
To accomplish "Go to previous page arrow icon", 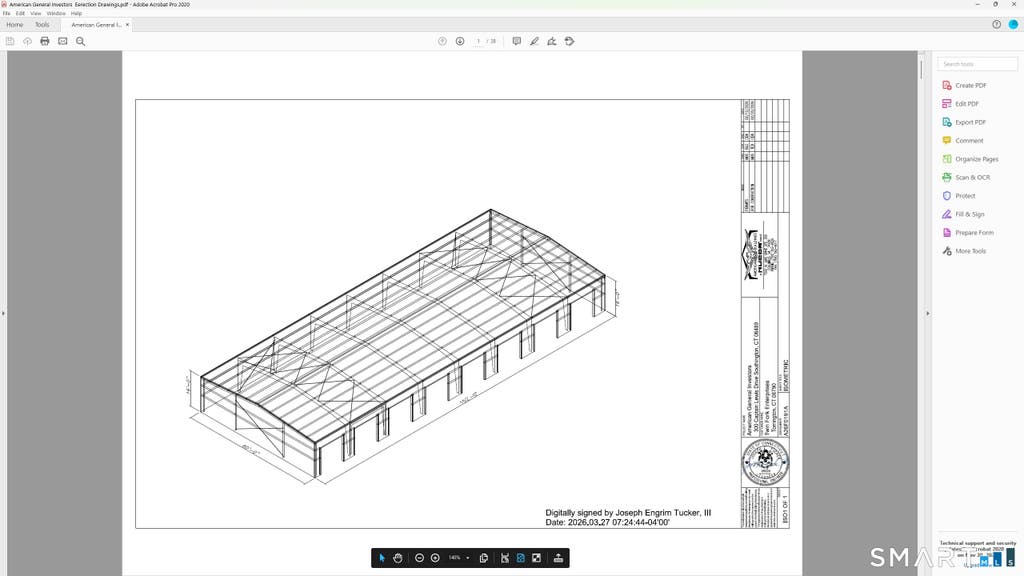I will click(x=442, y=41).
